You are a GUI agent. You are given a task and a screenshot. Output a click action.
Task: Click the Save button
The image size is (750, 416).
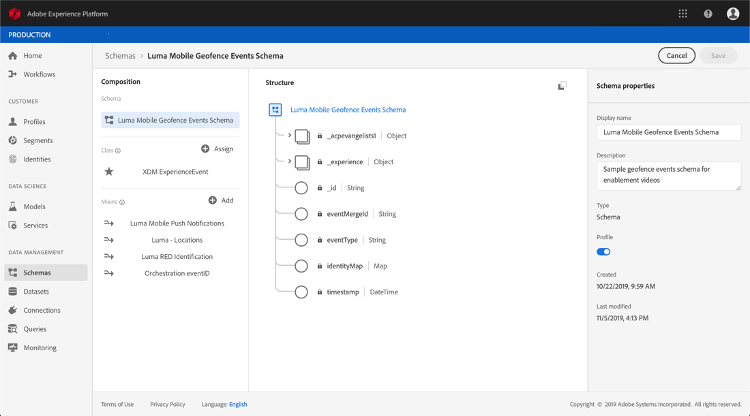pyautogui.click(x=718, y=55)
